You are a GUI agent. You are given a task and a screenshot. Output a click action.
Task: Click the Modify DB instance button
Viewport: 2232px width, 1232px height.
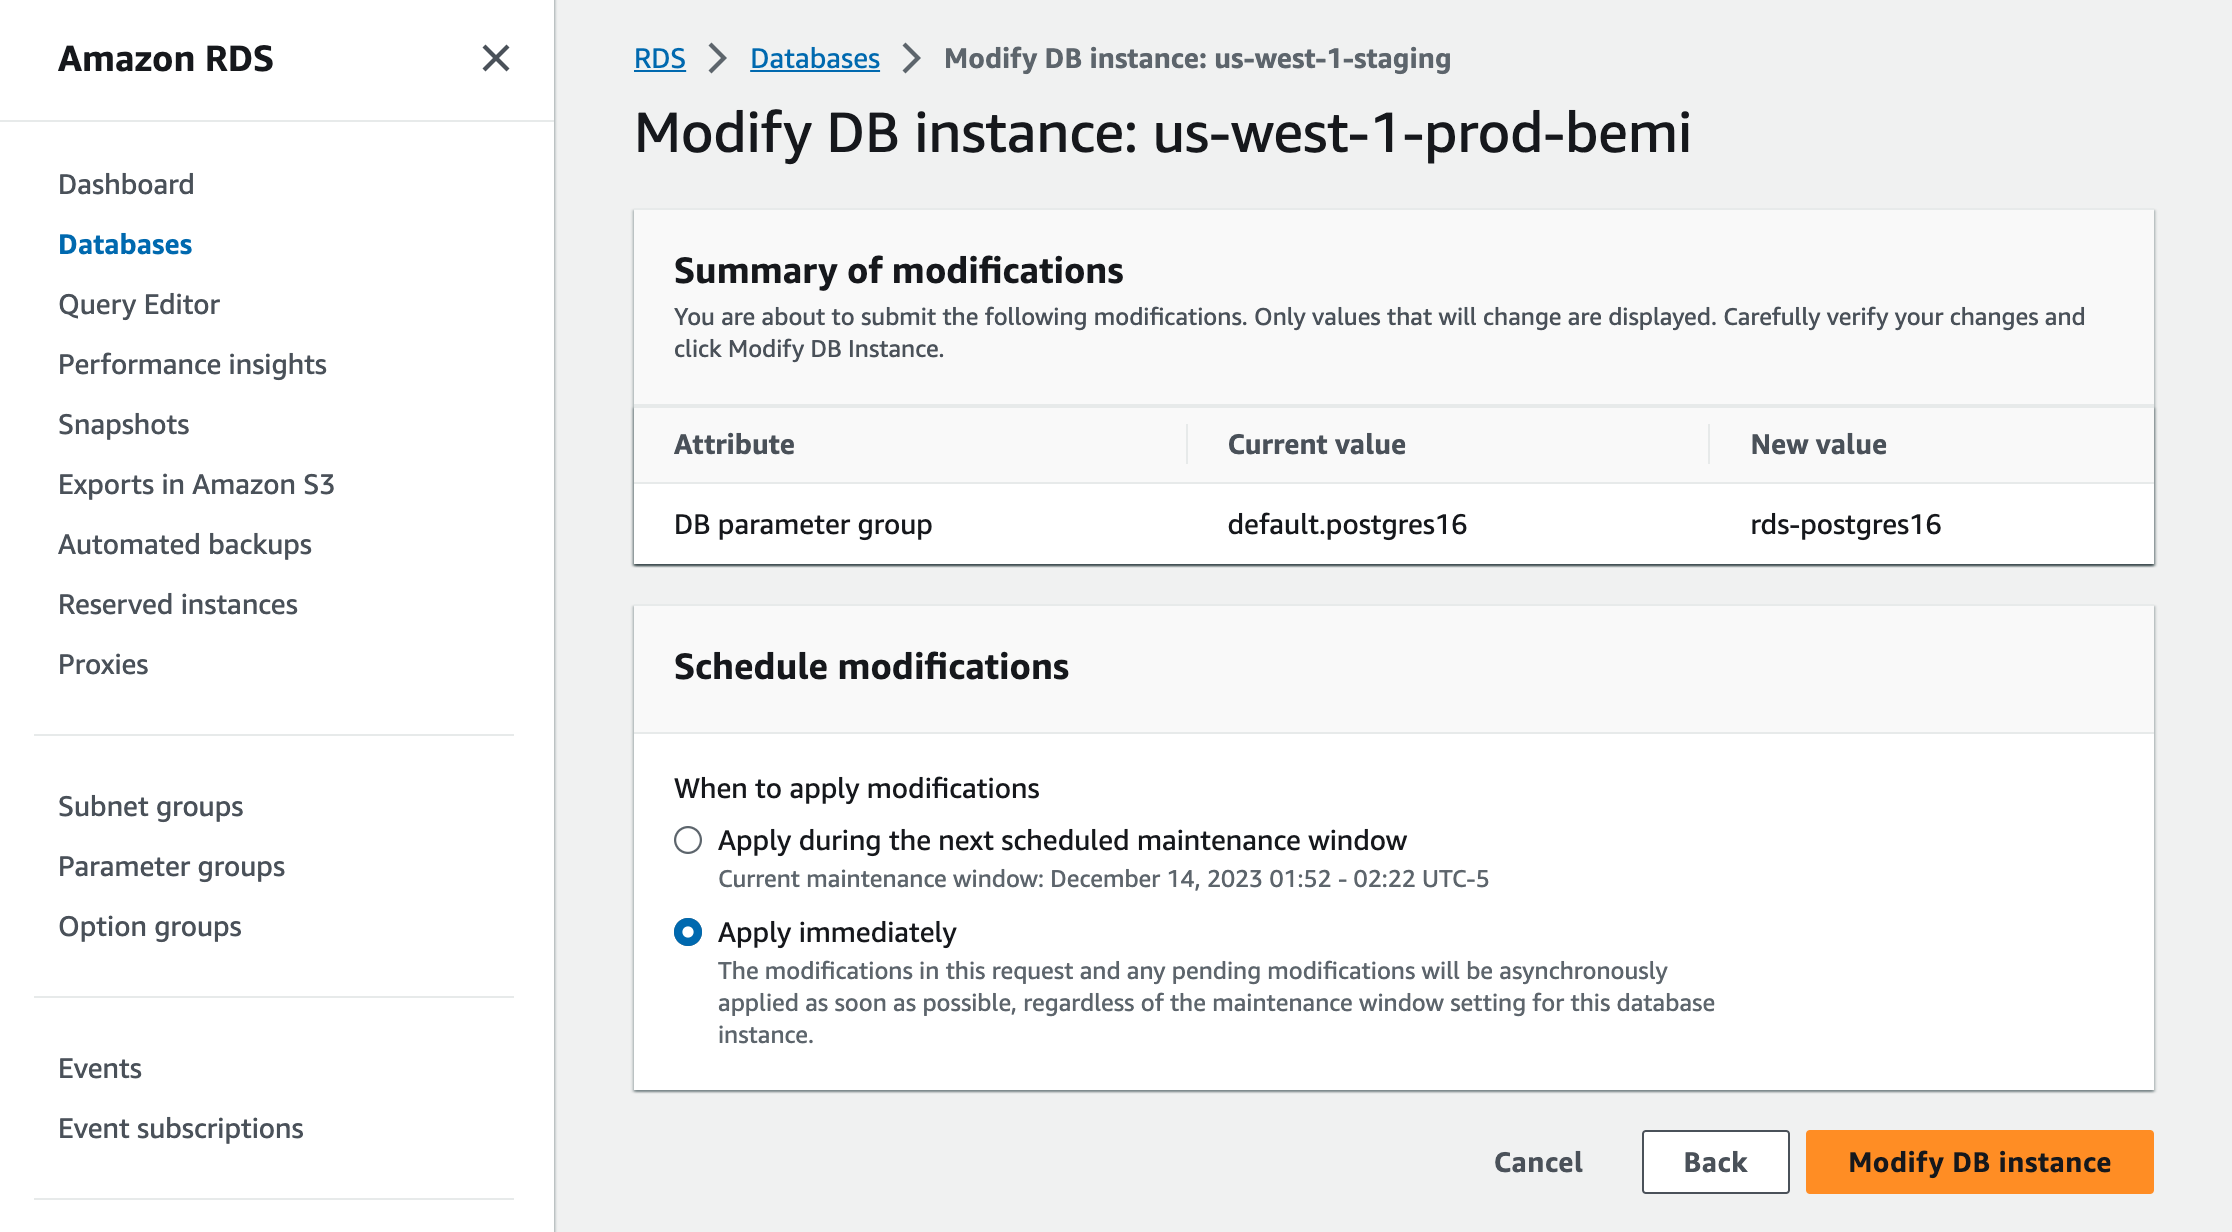tap(1979, 1162)
